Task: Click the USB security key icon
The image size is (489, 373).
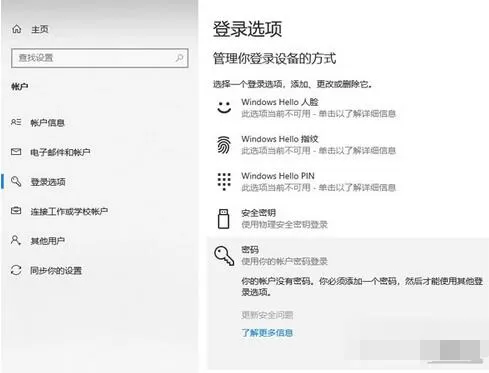Action: pos(223,219)
